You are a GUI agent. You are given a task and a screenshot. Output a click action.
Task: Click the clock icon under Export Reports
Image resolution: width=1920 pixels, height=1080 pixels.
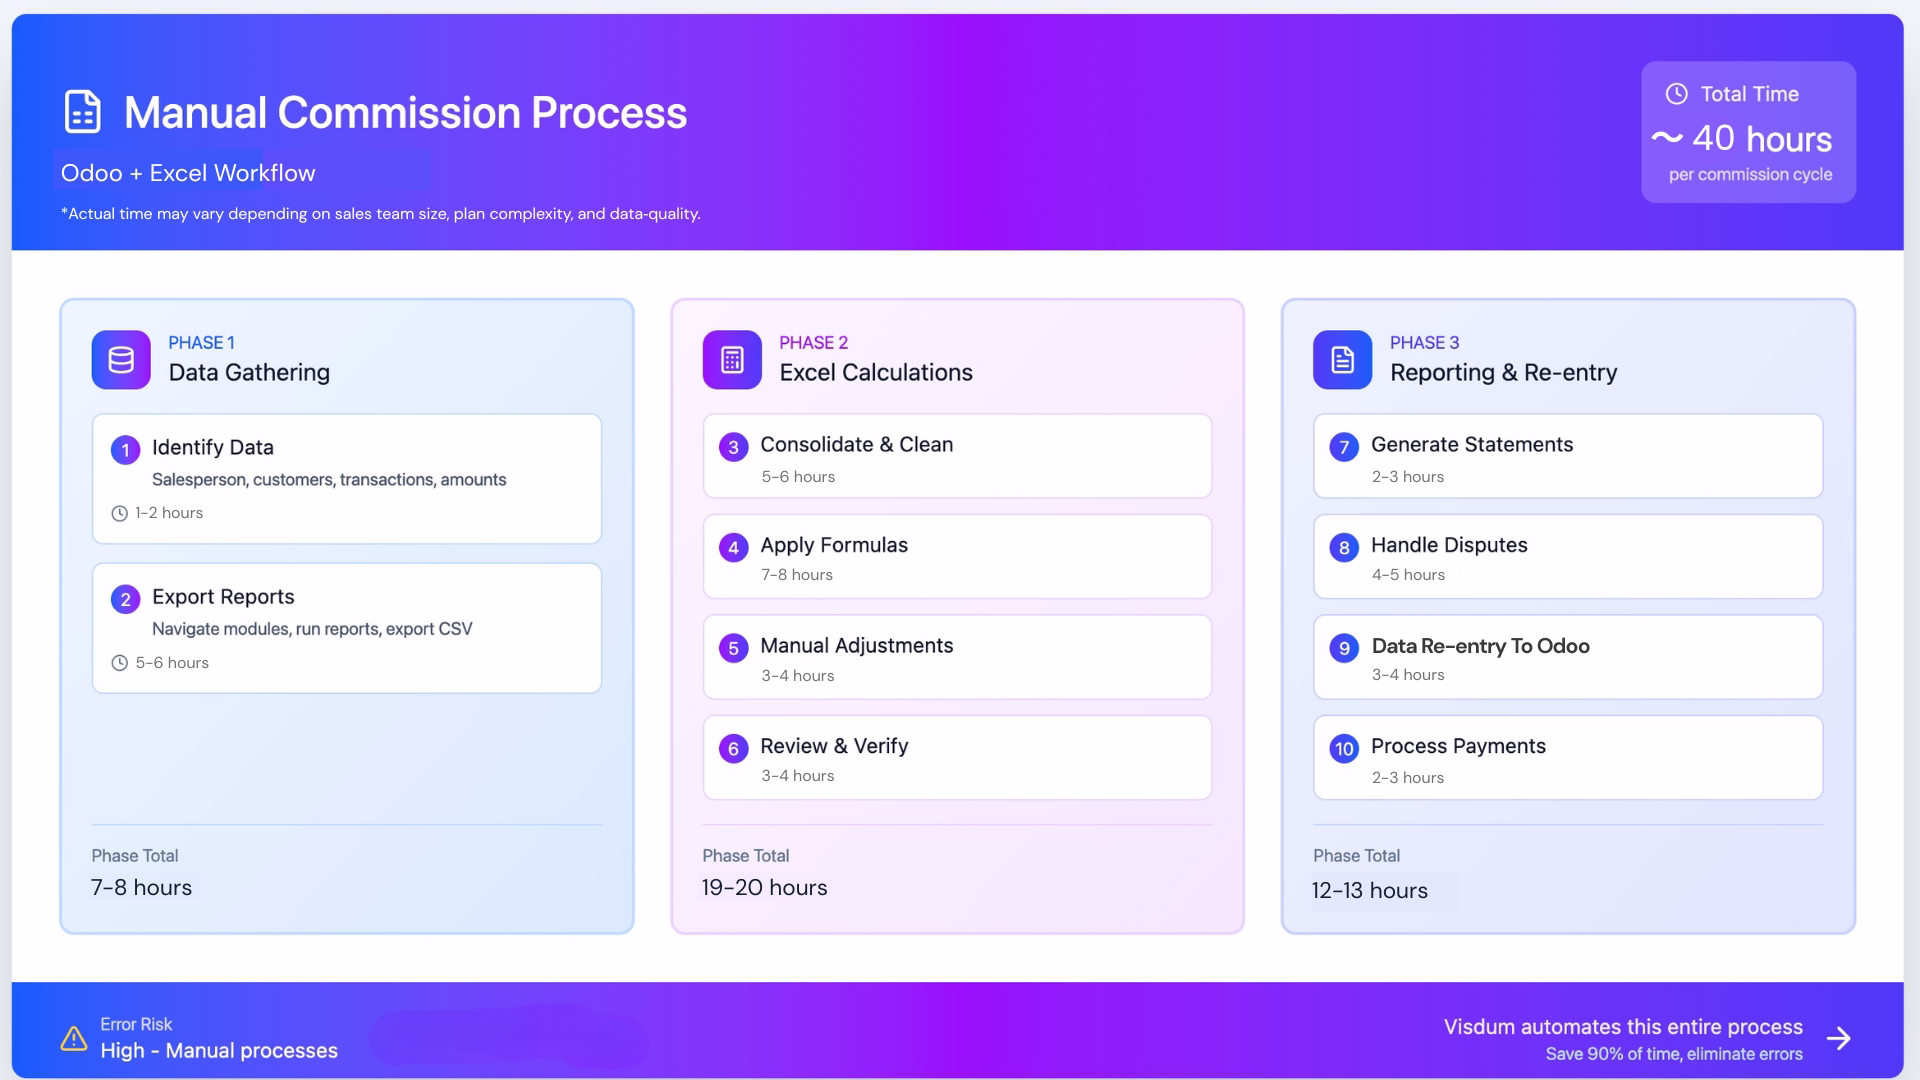click(119, 662)
